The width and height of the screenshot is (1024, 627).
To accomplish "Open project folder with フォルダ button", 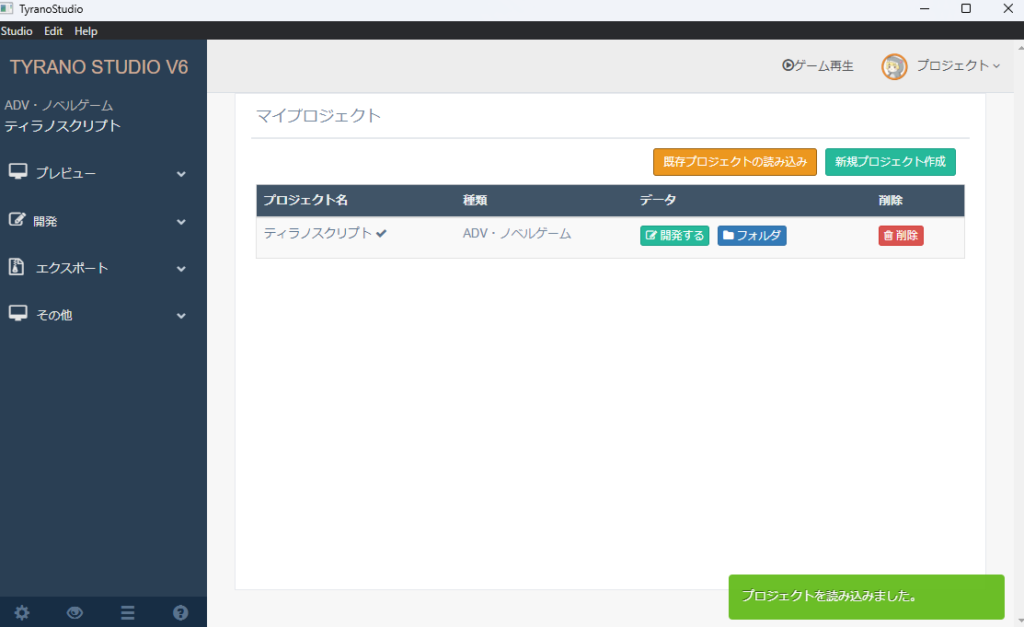I will (x=752, y=236).
